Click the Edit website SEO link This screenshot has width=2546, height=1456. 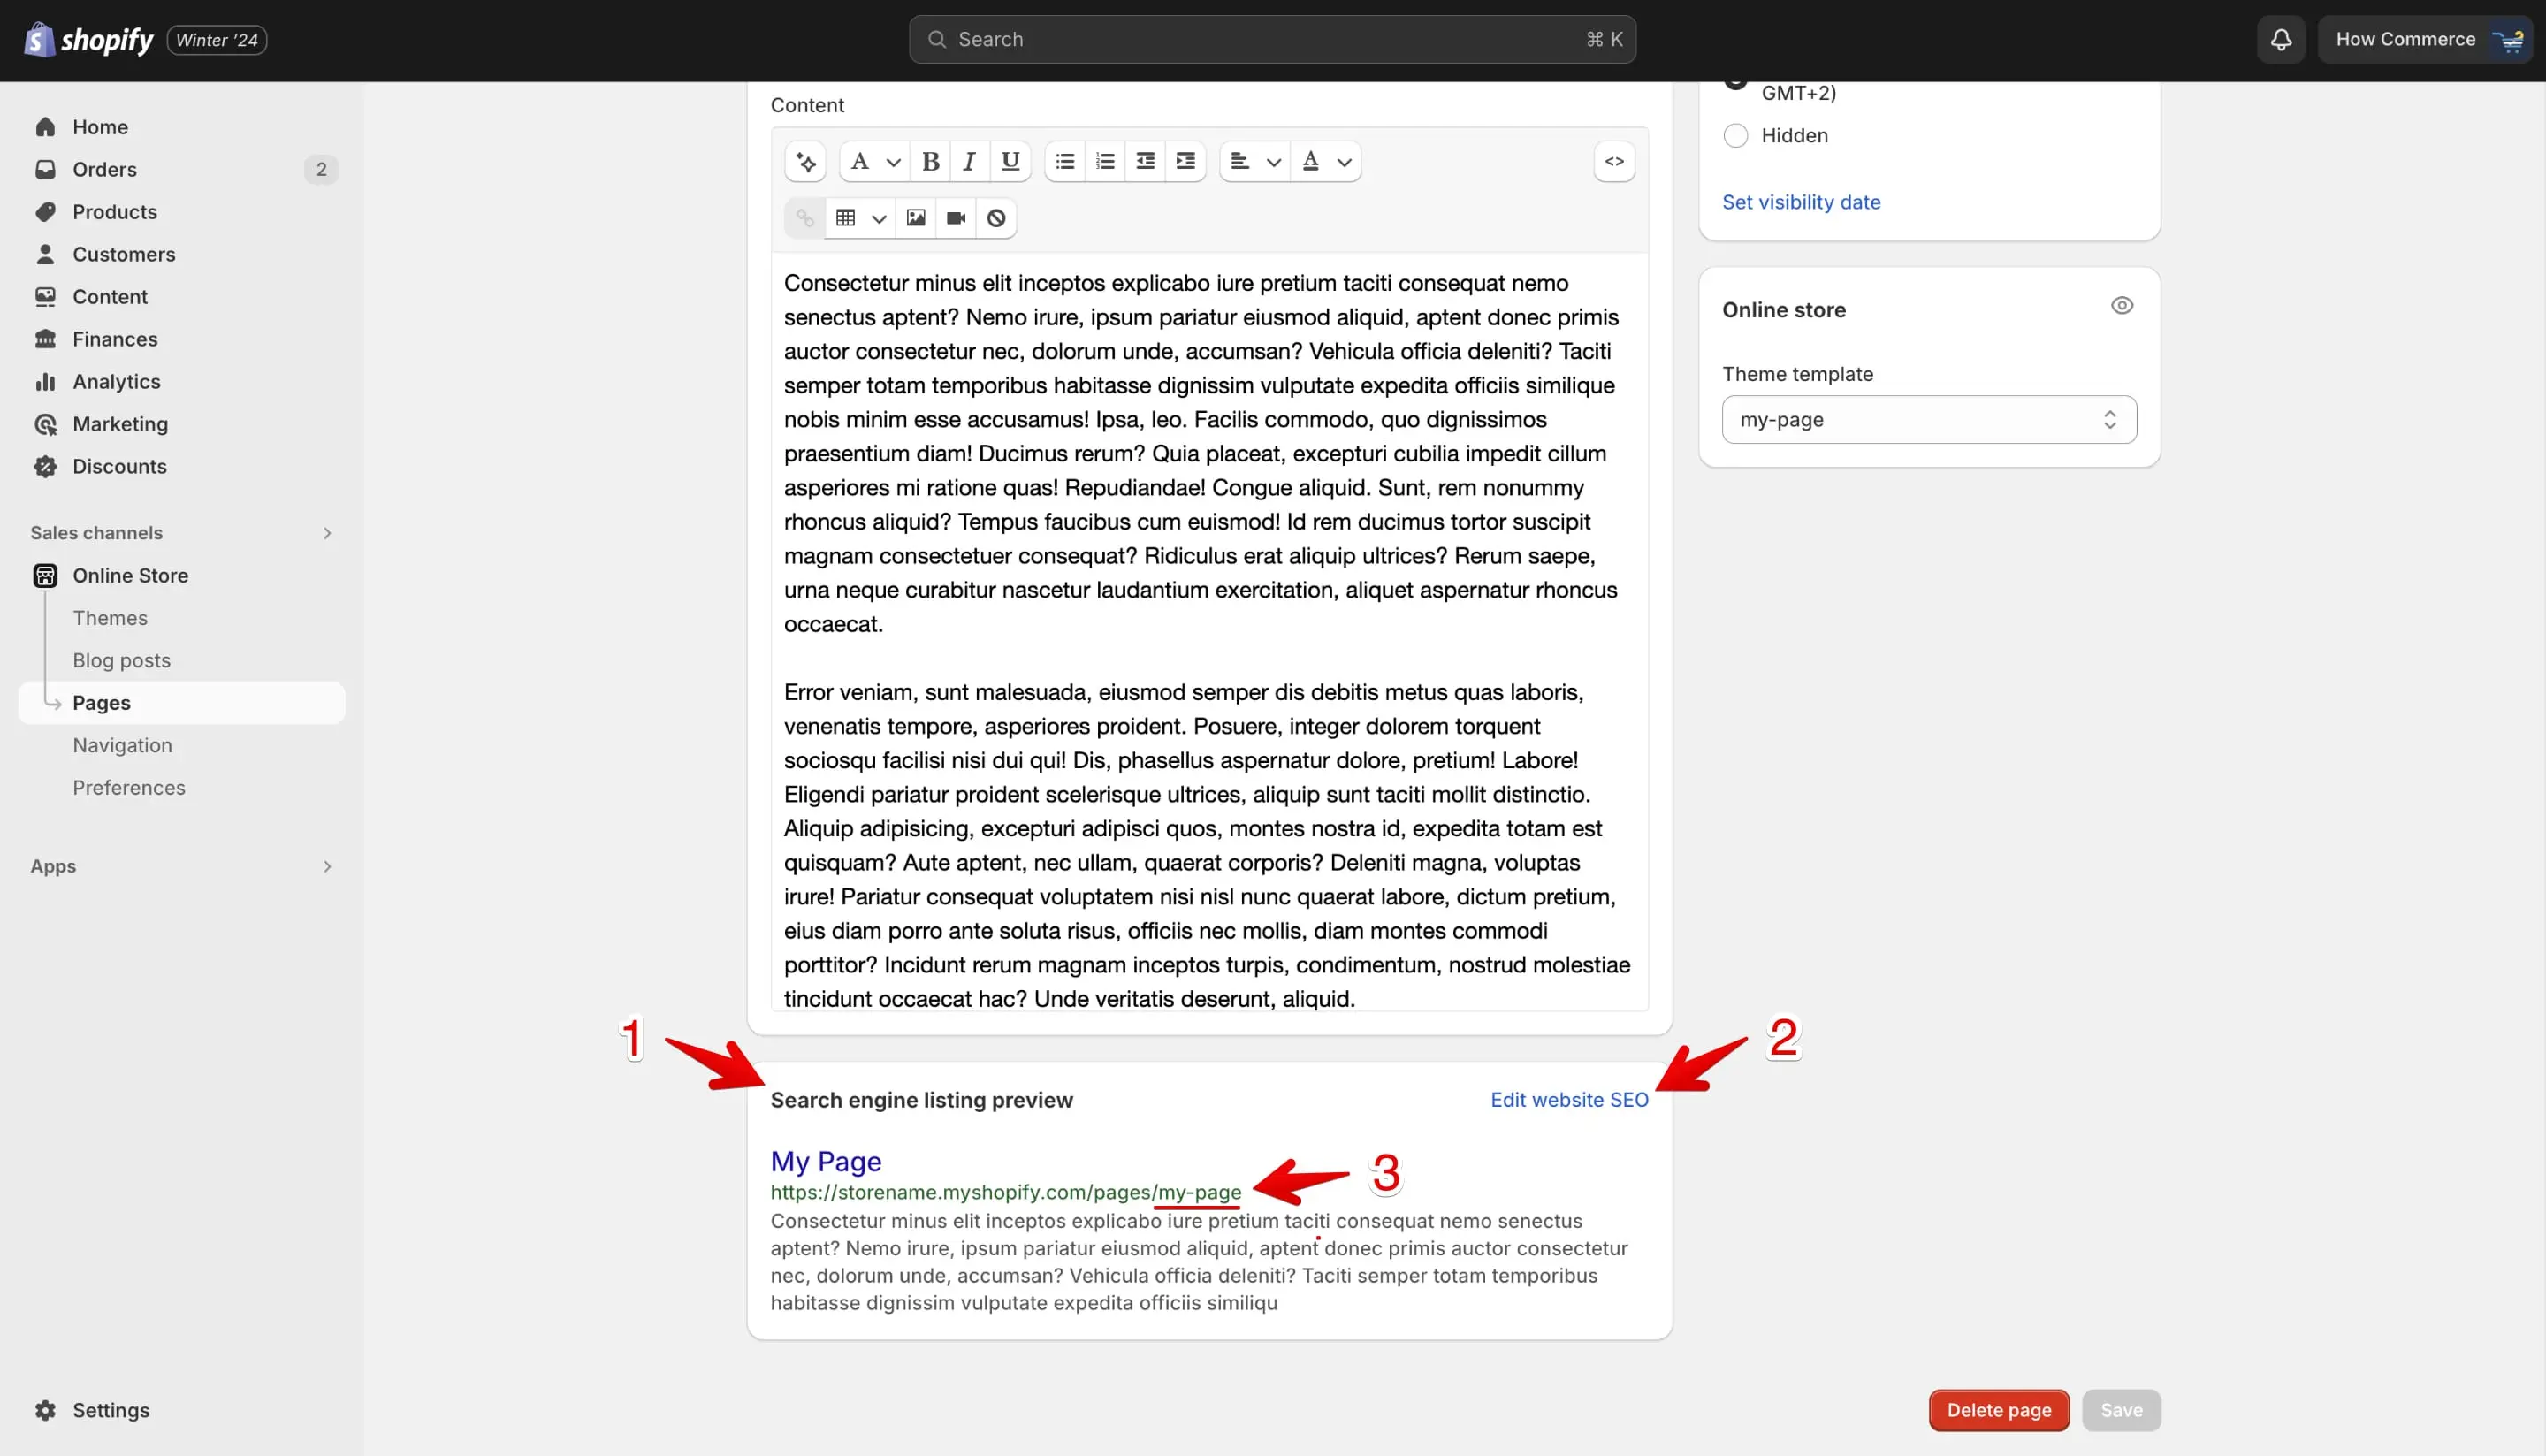1569,1100
